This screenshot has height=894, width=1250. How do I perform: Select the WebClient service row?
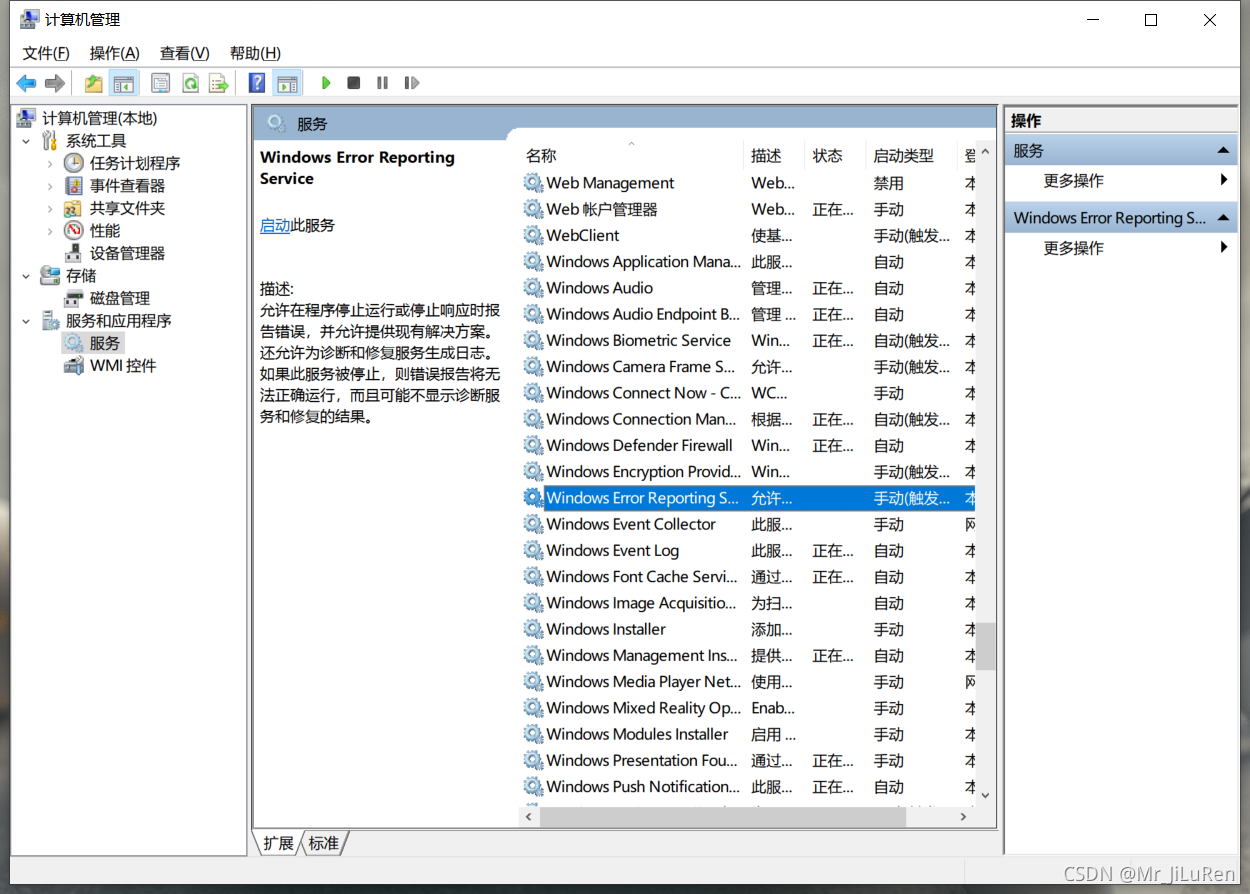pyautogui.click(x=748, y=236)
